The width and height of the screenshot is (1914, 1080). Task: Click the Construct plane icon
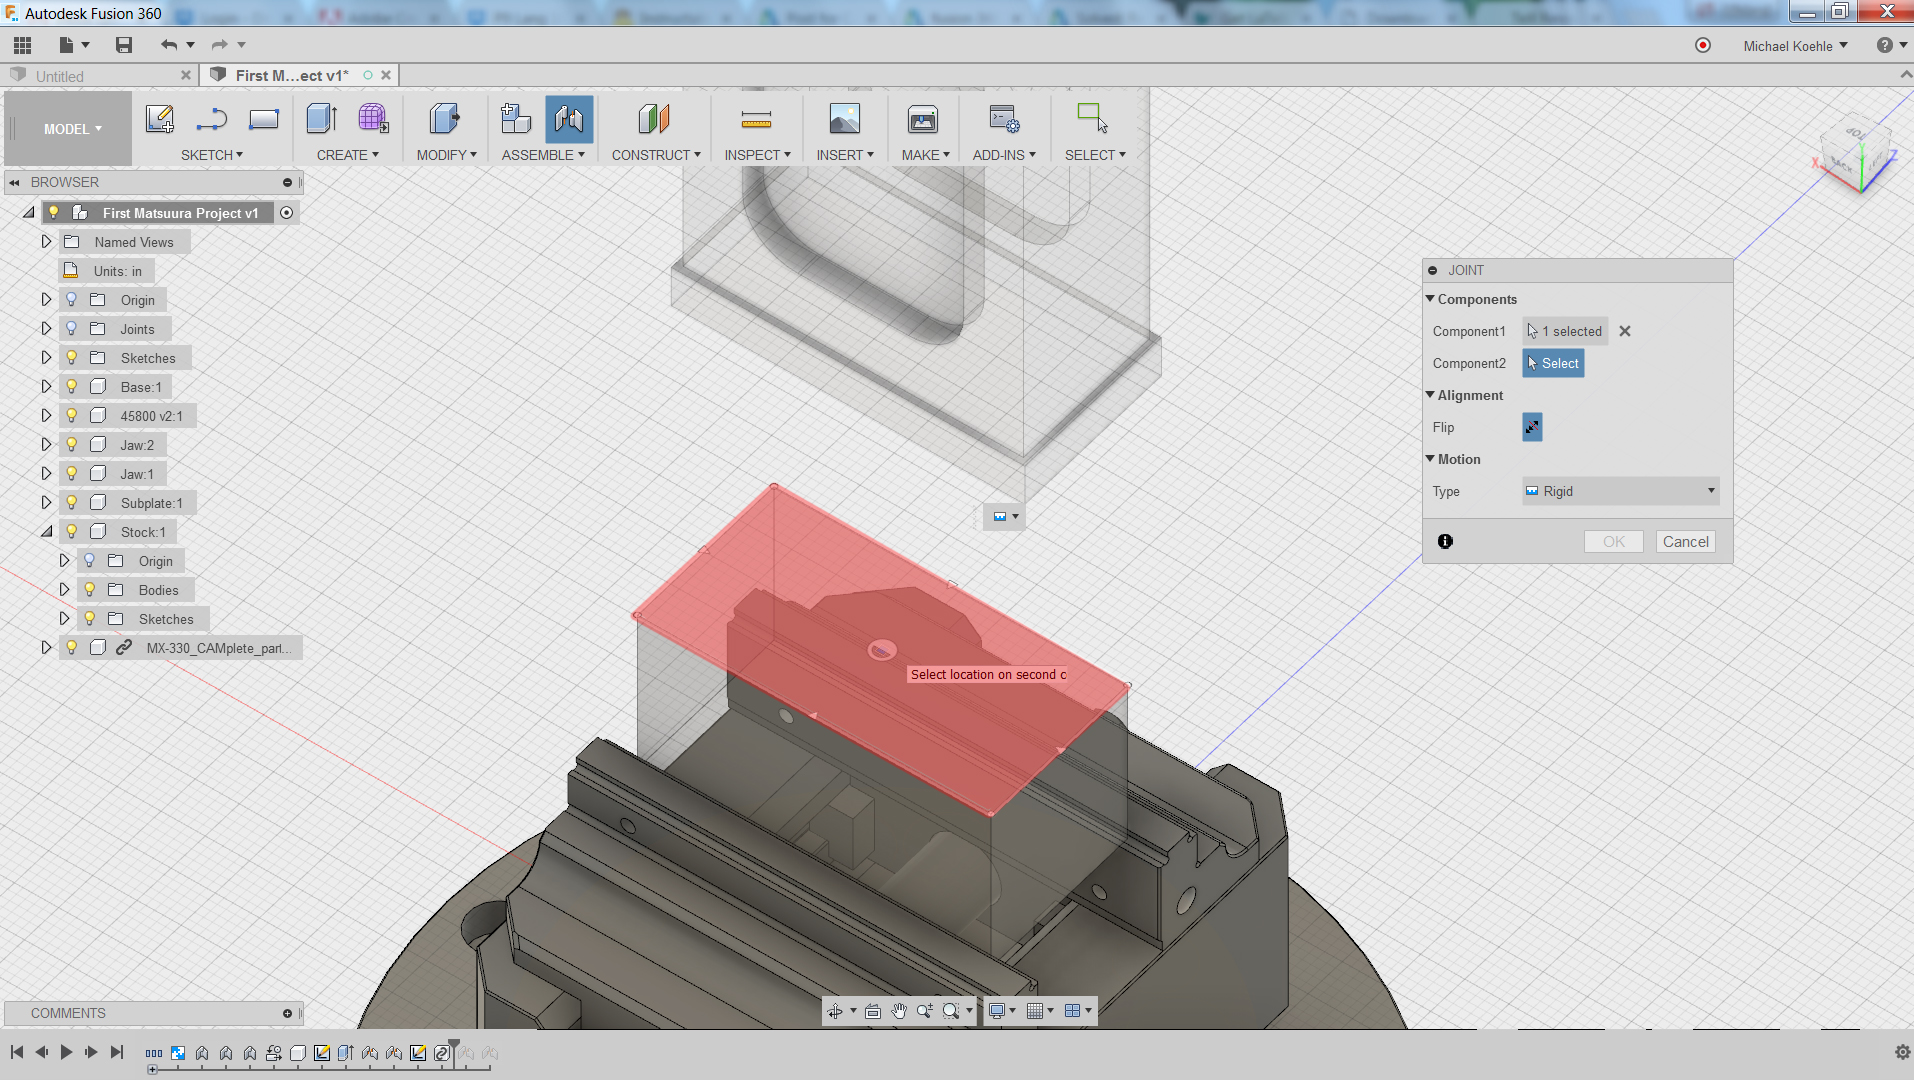point(654,119)
